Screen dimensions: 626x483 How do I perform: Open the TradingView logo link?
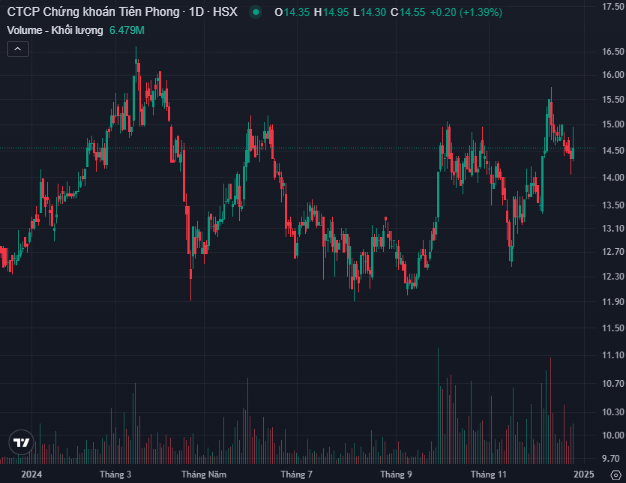pos(21,442)
